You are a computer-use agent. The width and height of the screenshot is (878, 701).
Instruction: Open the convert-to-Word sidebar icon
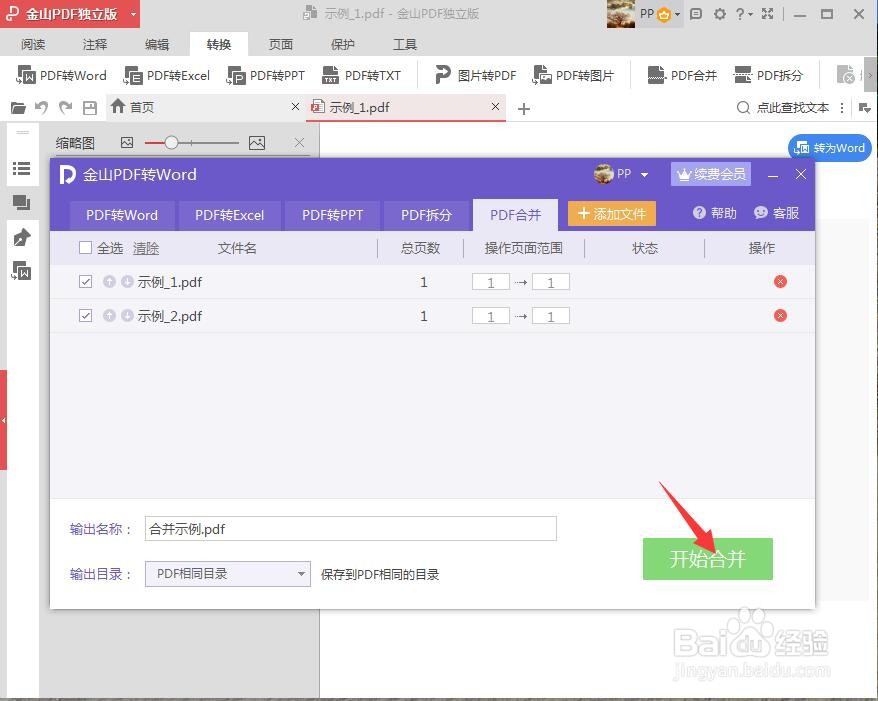pyautogui.click(x=22, y=272)
